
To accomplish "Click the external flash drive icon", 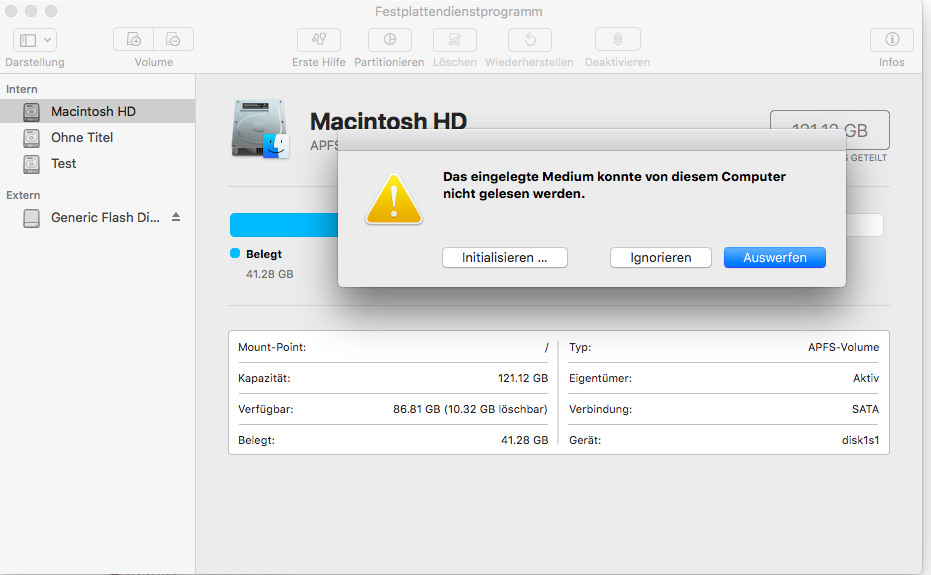I will coord(31,218).
